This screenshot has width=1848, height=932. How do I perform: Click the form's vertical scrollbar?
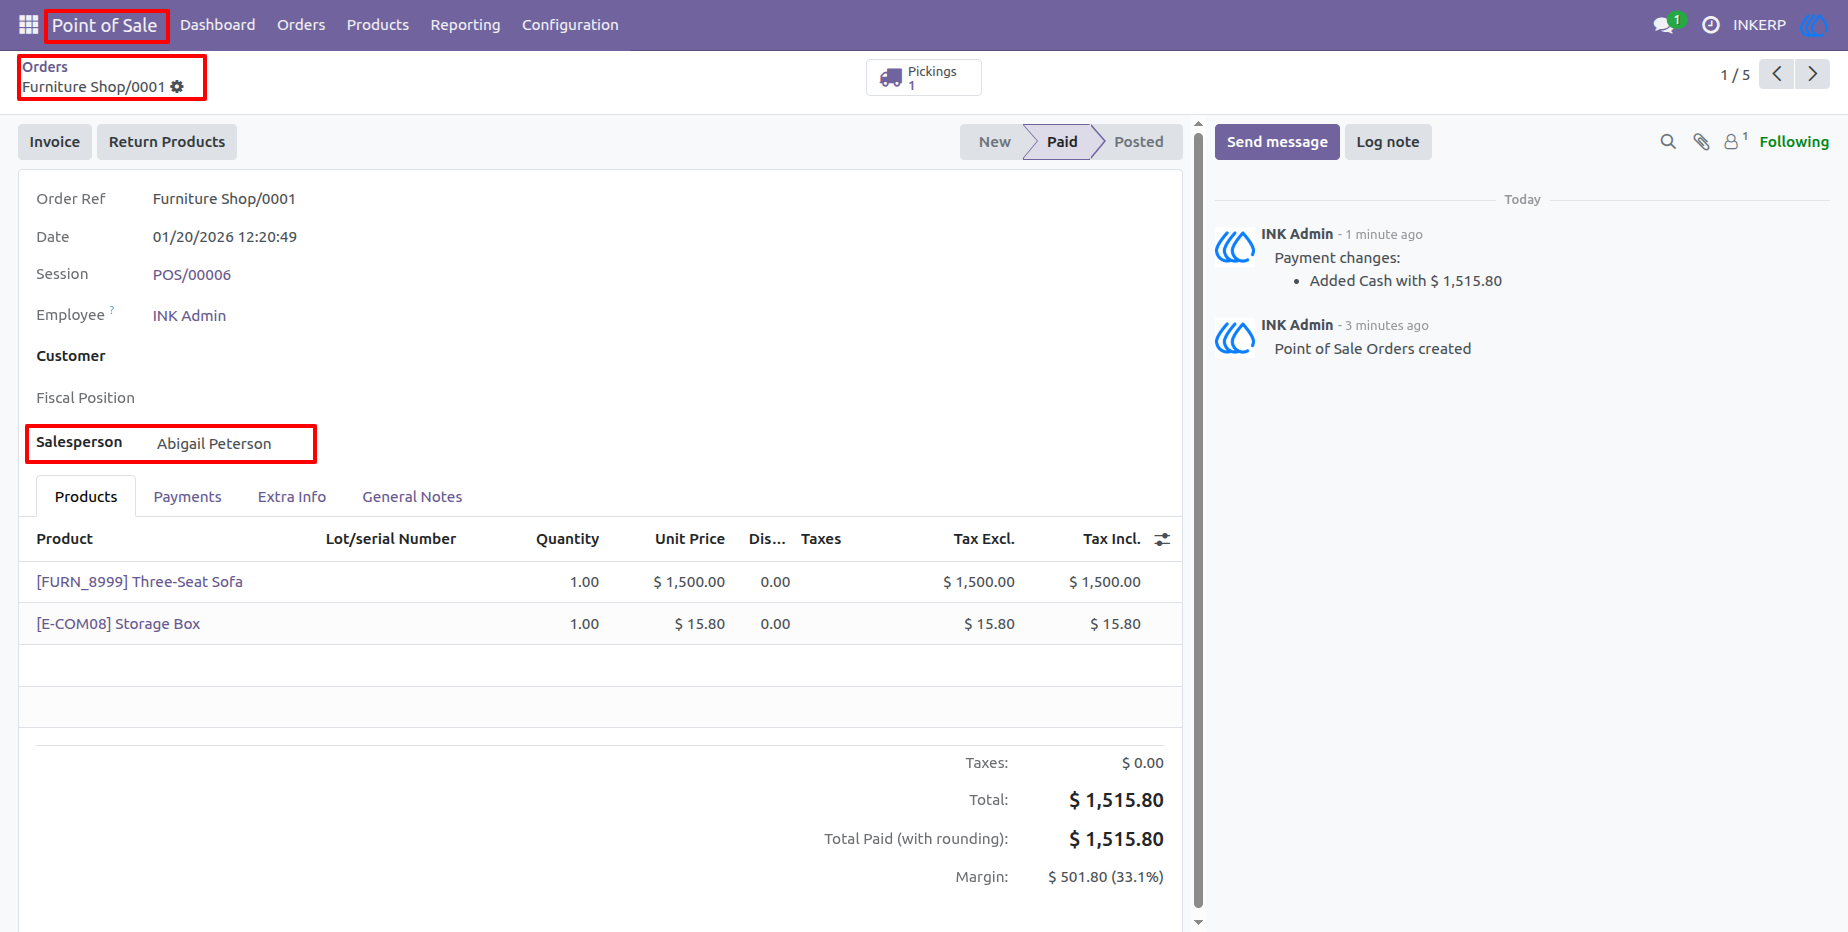(1198, 520)
